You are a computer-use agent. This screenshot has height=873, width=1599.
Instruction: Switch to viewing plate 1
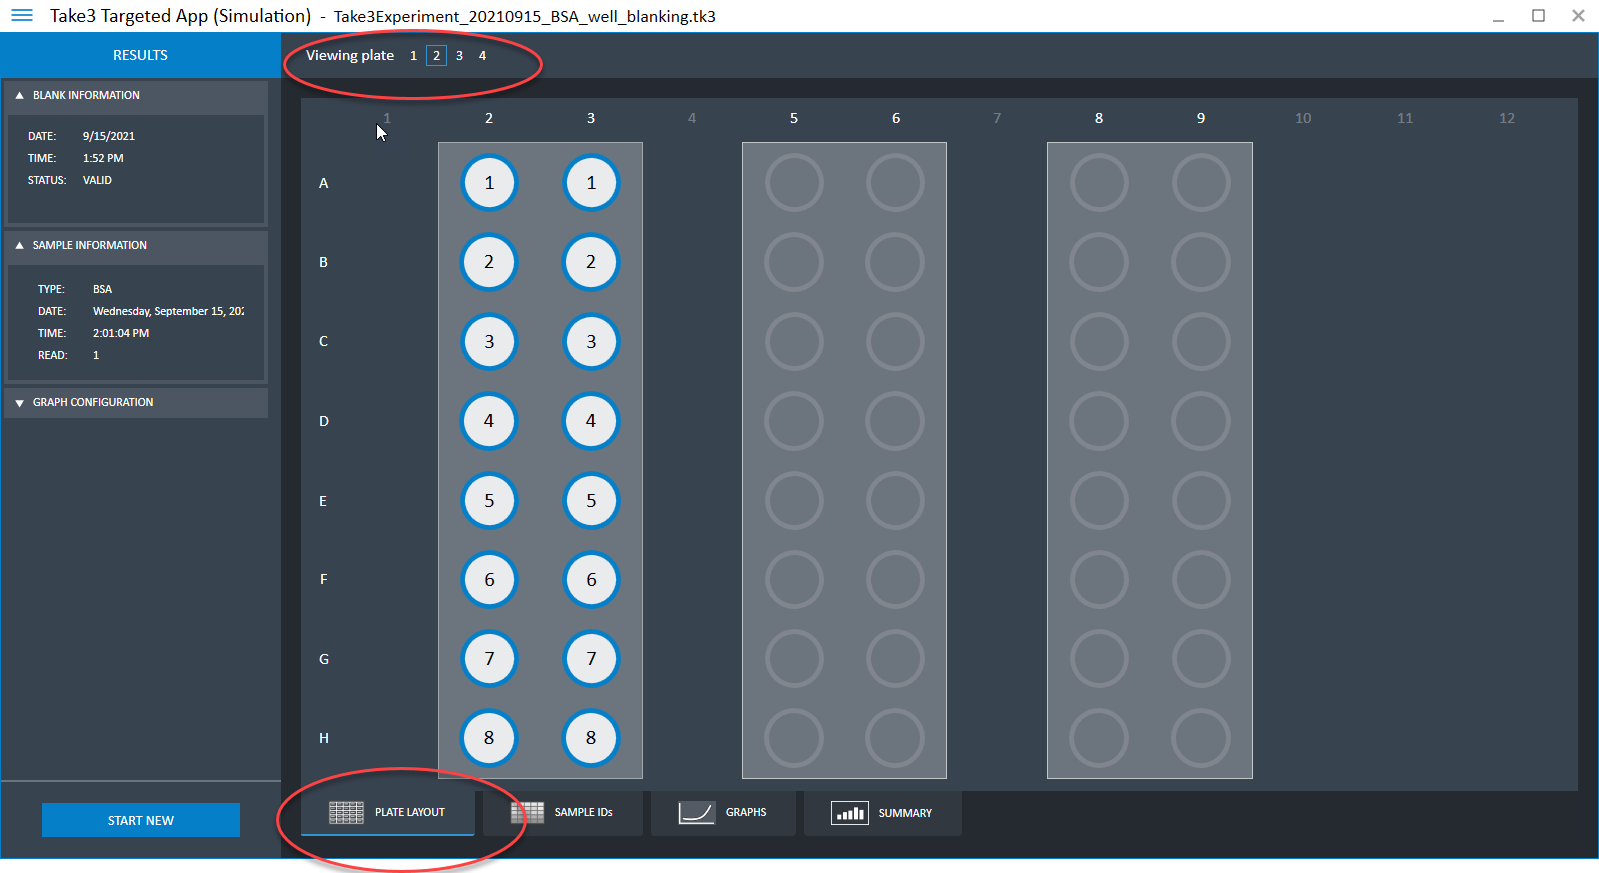(x=413, y=56)
